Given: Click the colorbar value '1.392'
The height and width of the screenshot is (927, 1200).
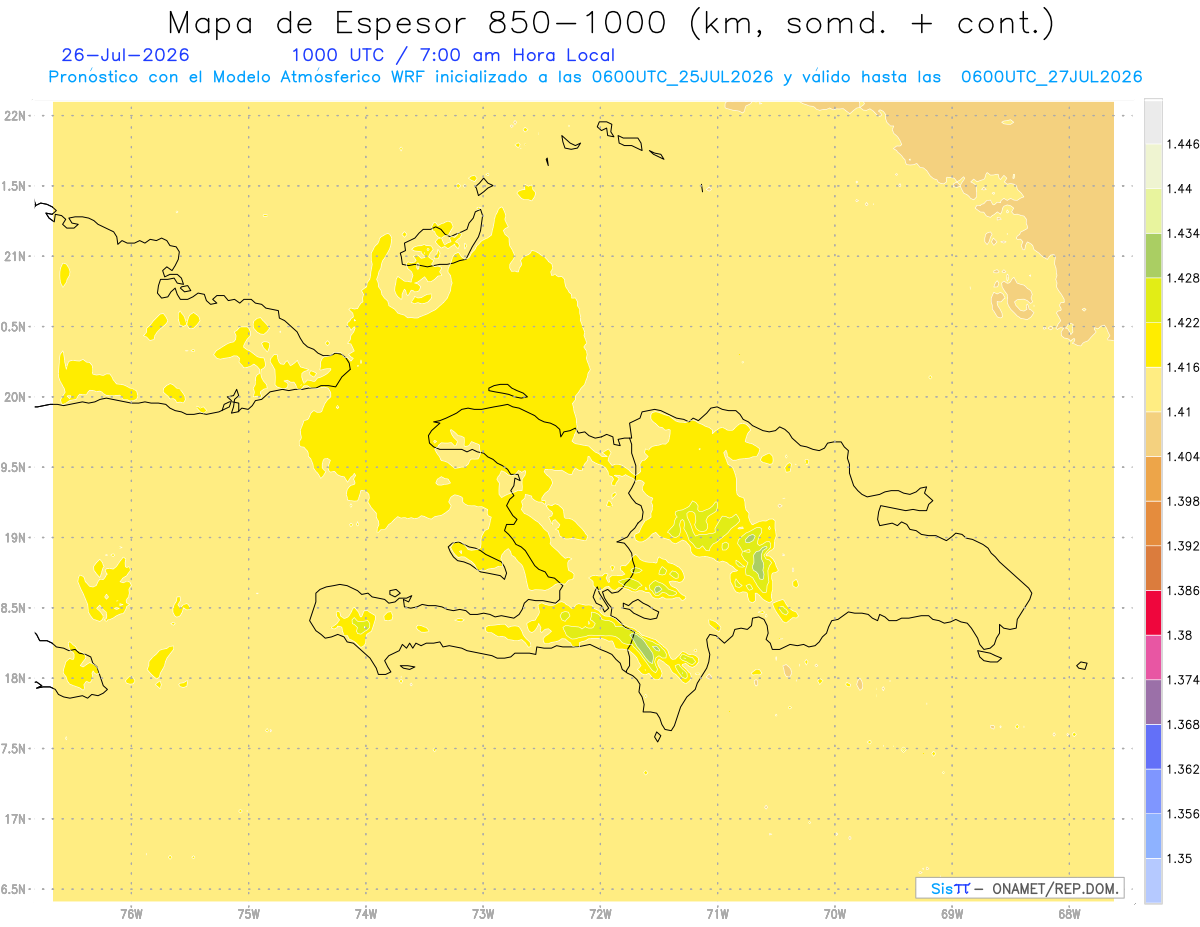Looking at the screenshot, I should tap(1183, 546).
